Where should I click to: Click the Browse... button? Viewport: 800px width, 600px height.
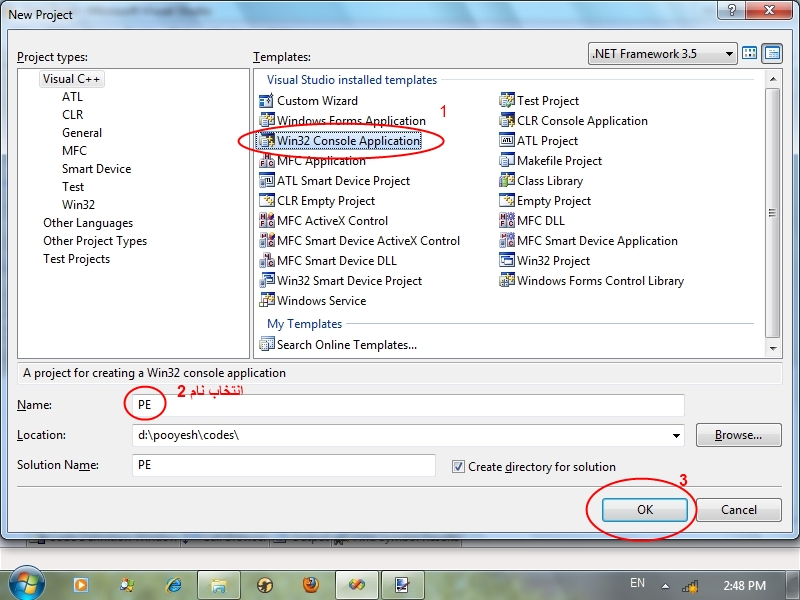(x=739, y=435)
